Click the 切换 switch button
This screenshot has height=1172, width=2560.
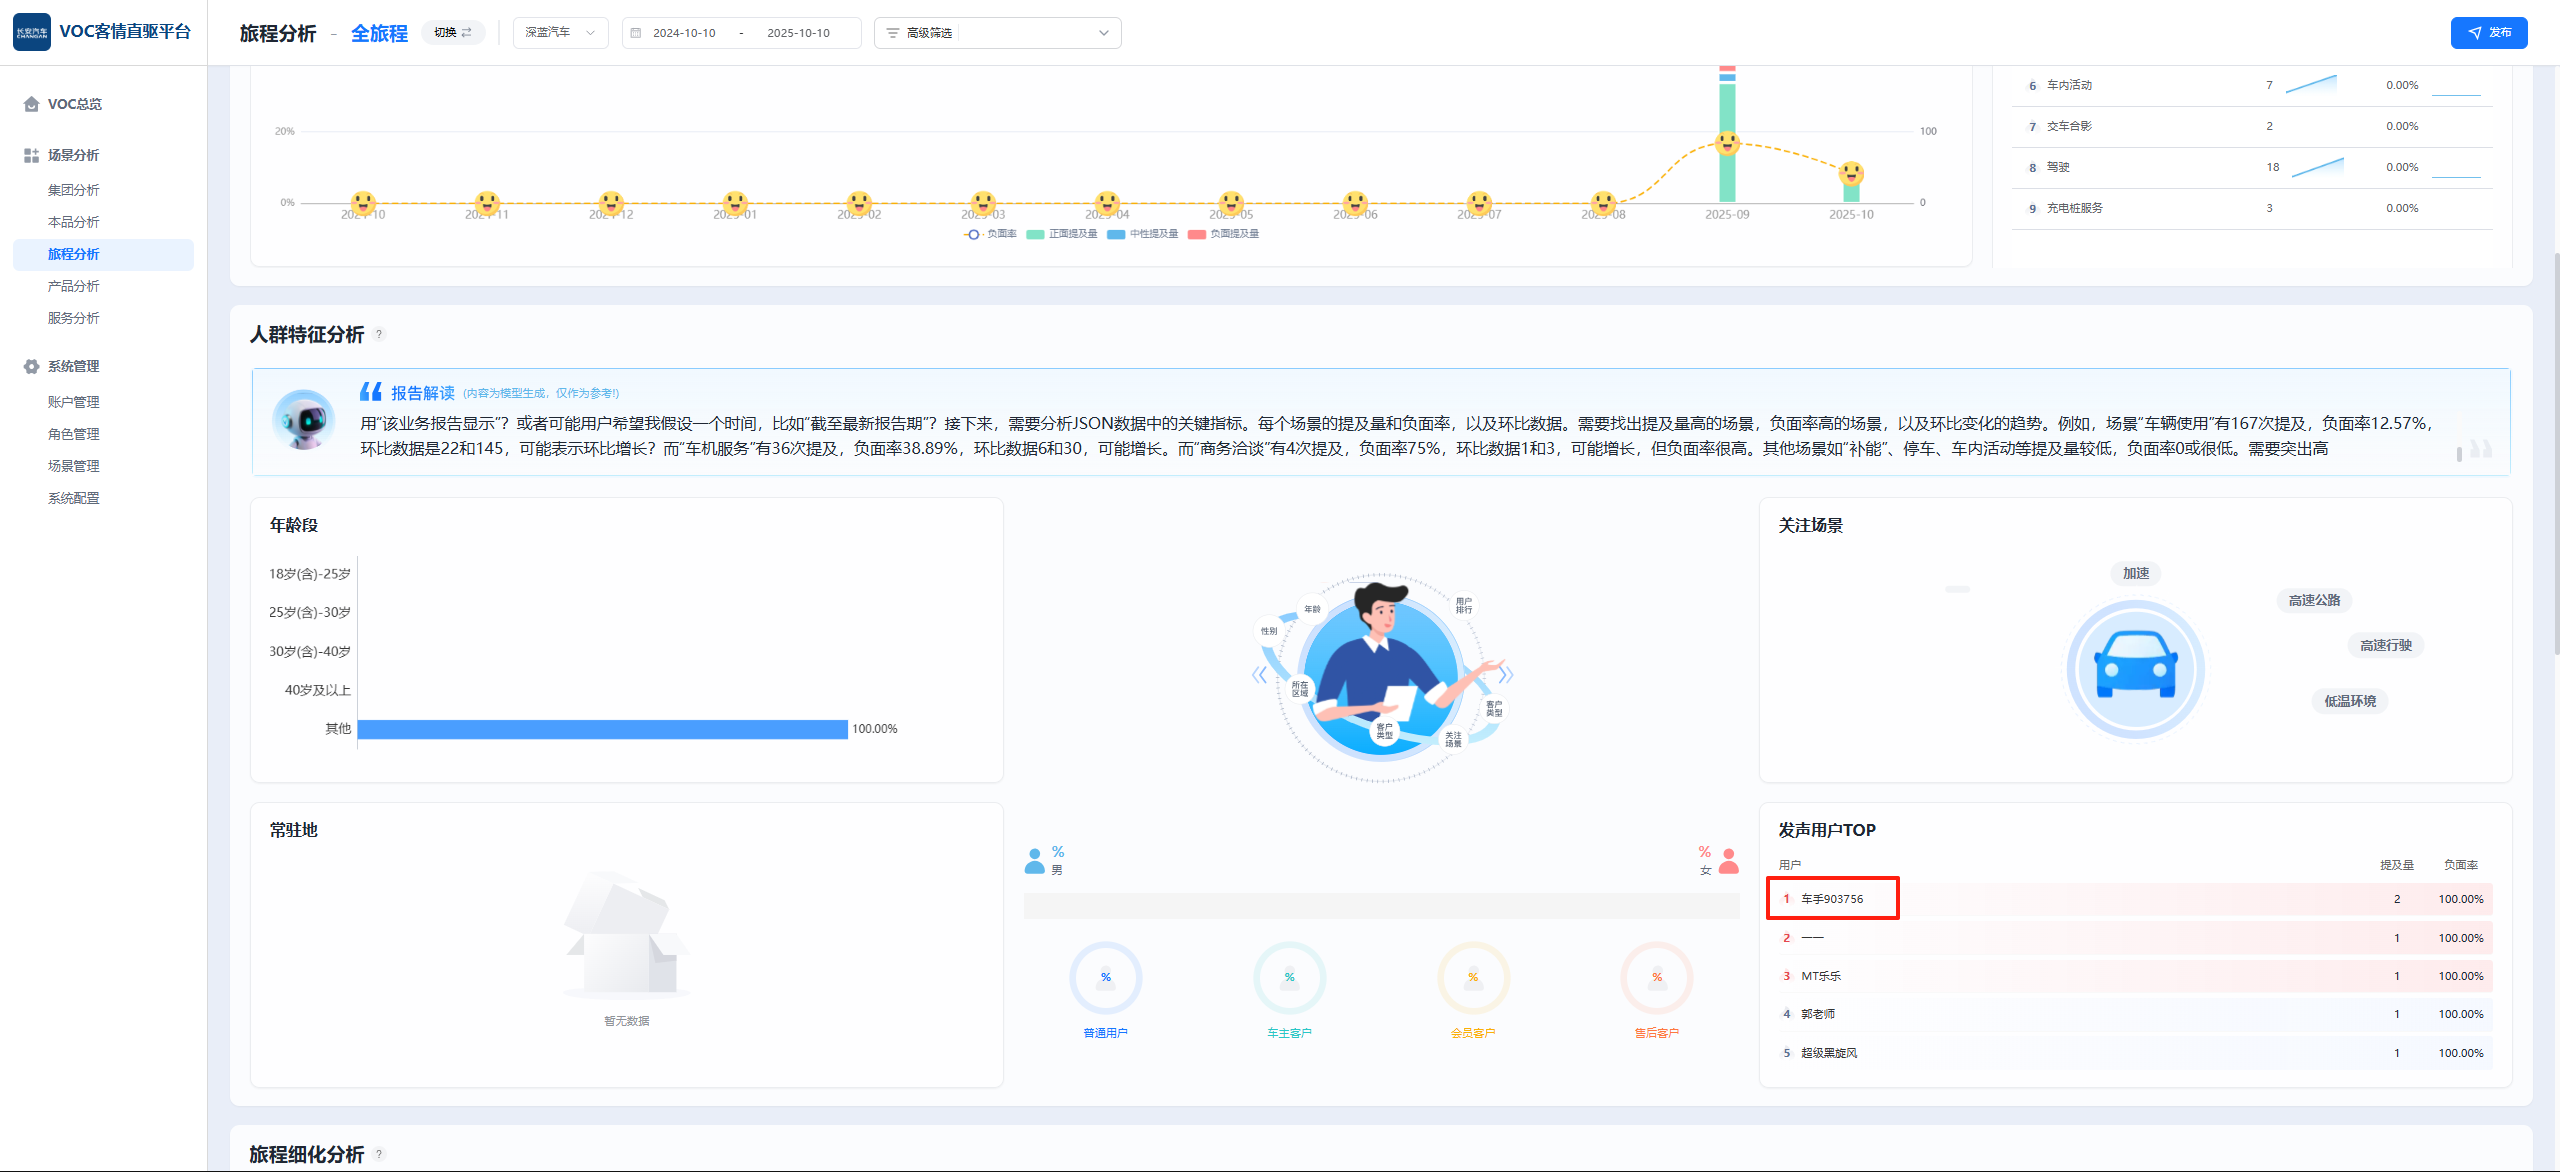point(453,33)
